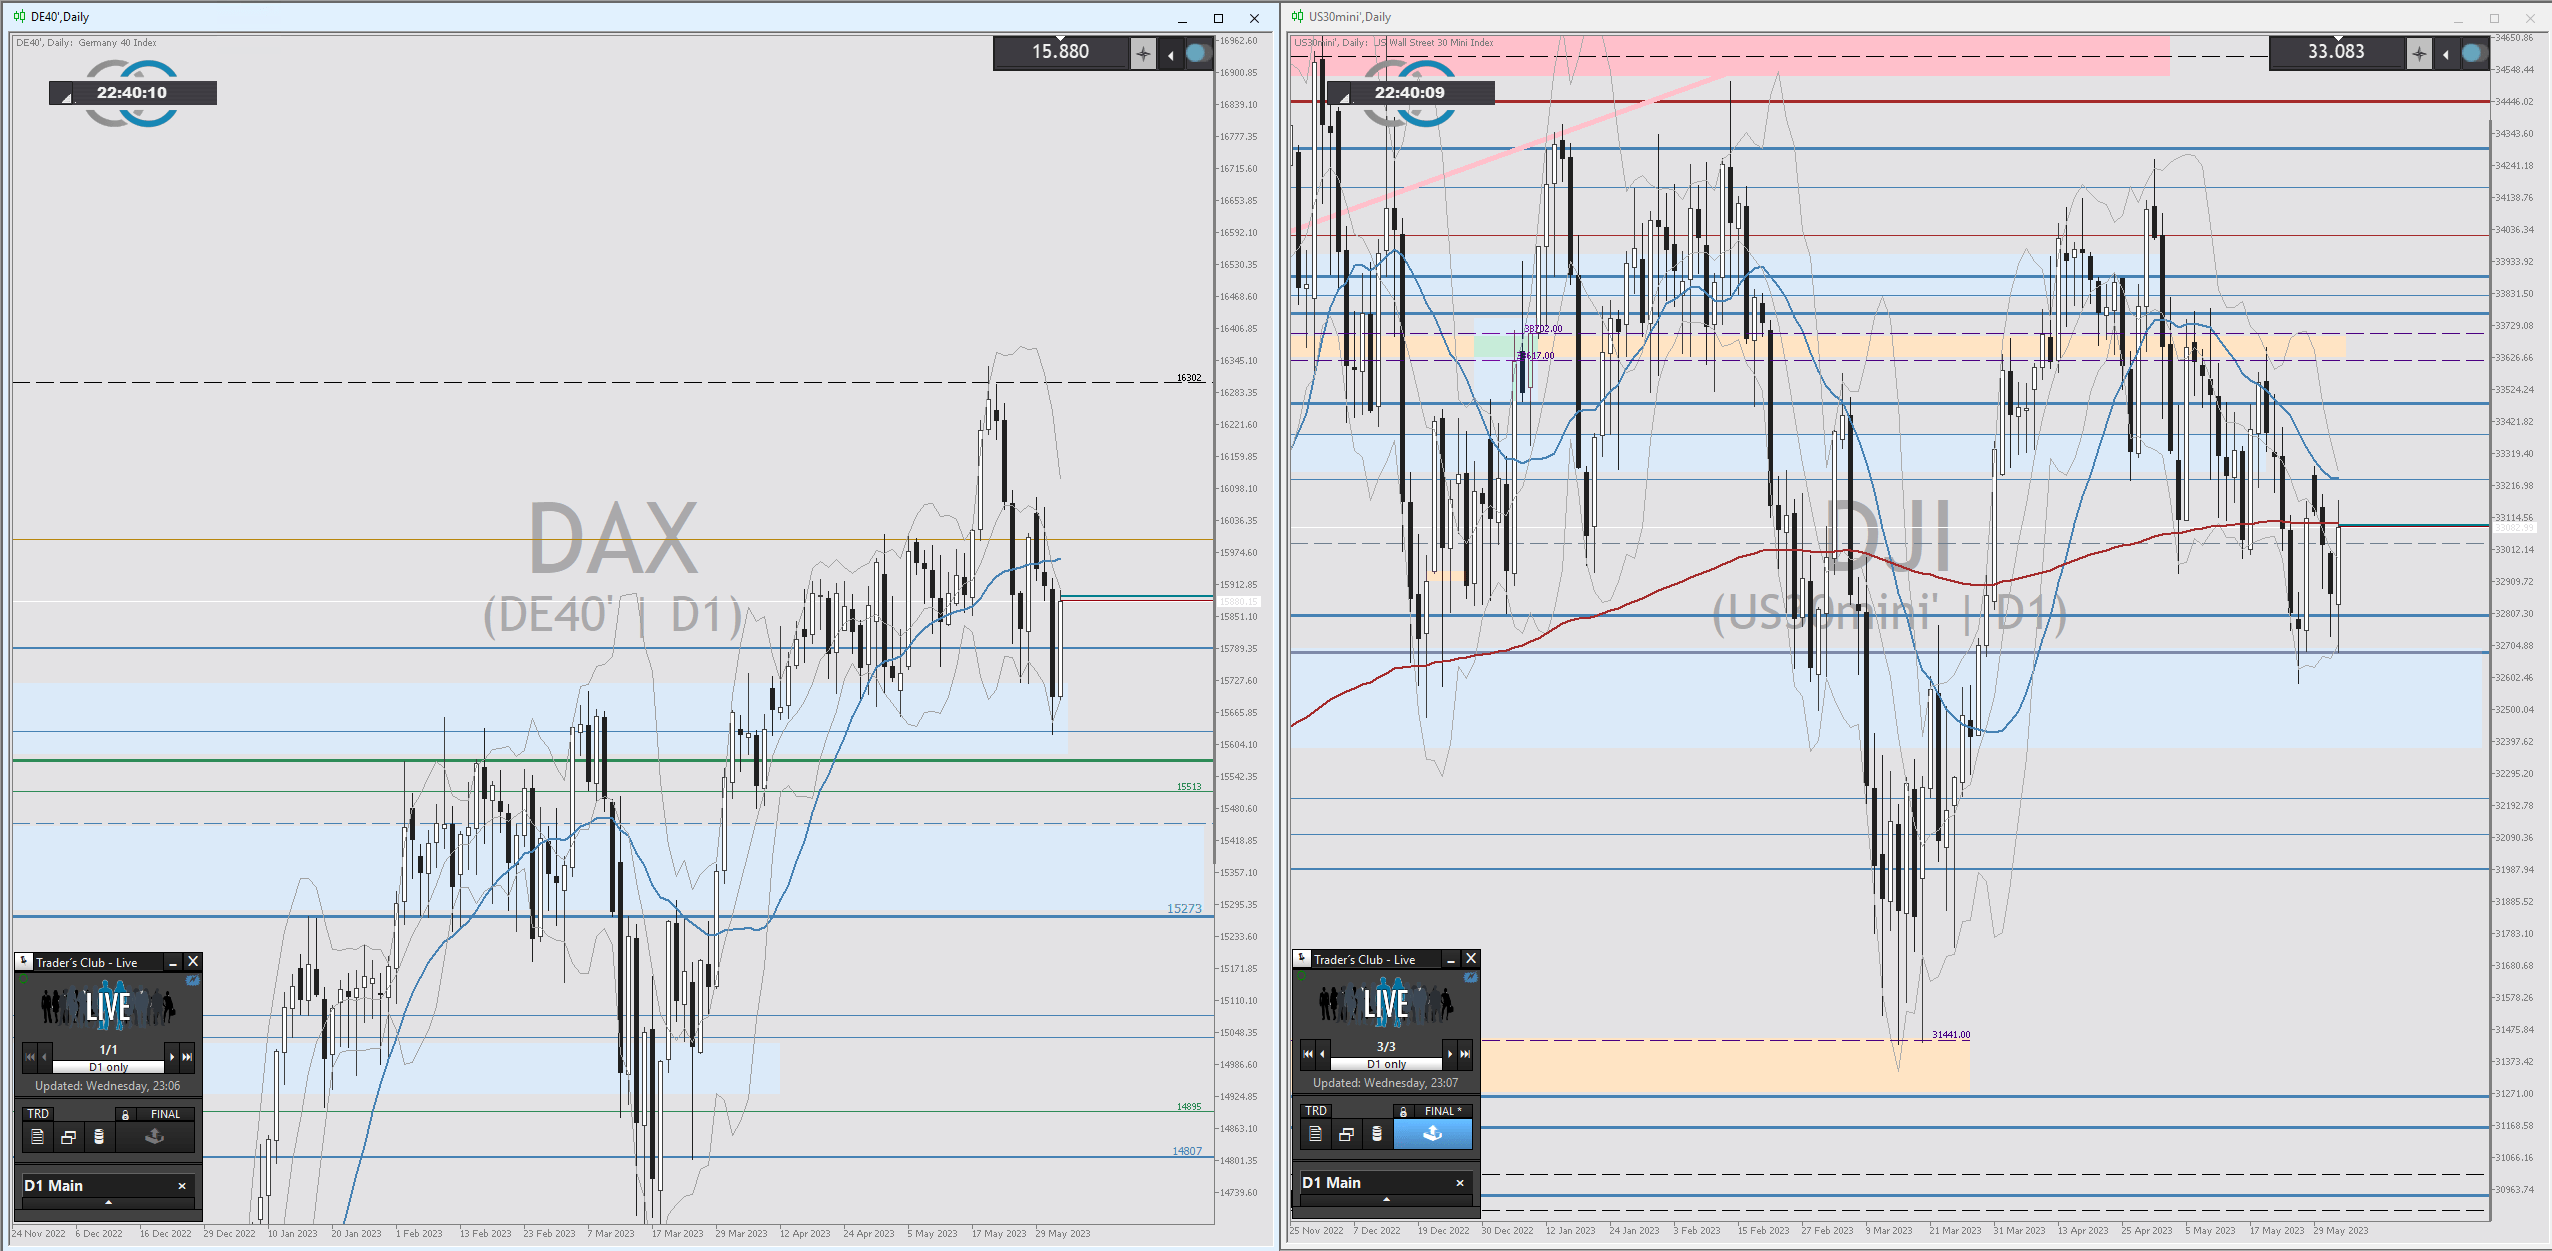Click the US30mini clock showing 22:40:09

pos(1410,93)
